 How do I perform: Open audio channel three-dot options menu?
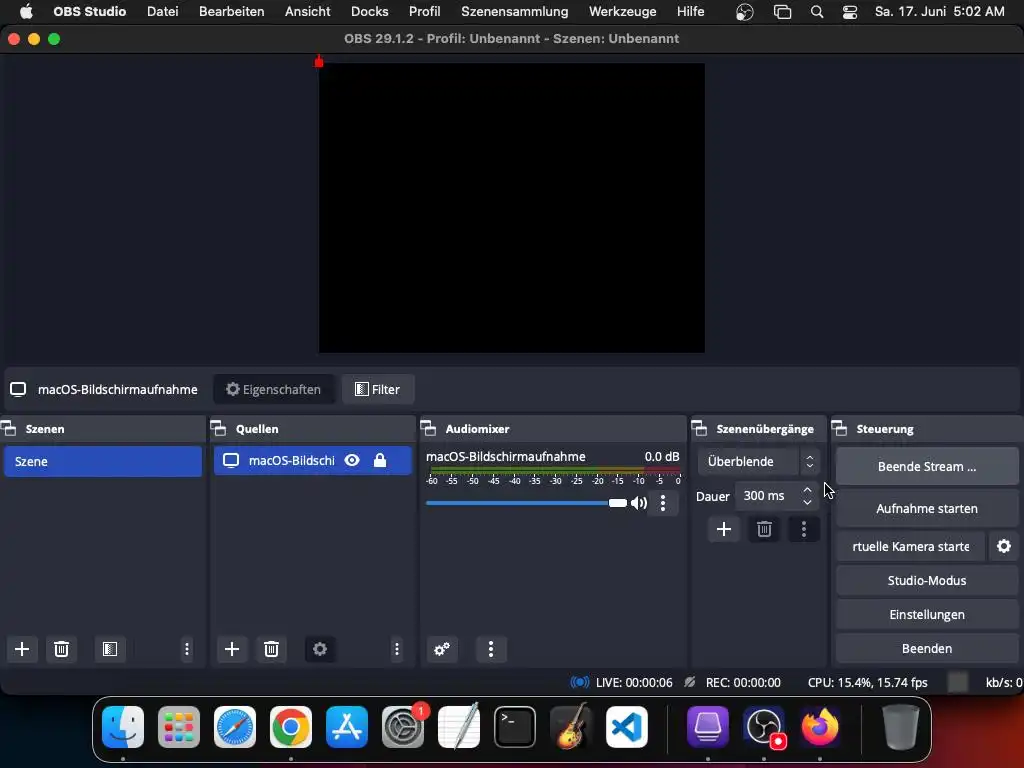tap(663, 503)
